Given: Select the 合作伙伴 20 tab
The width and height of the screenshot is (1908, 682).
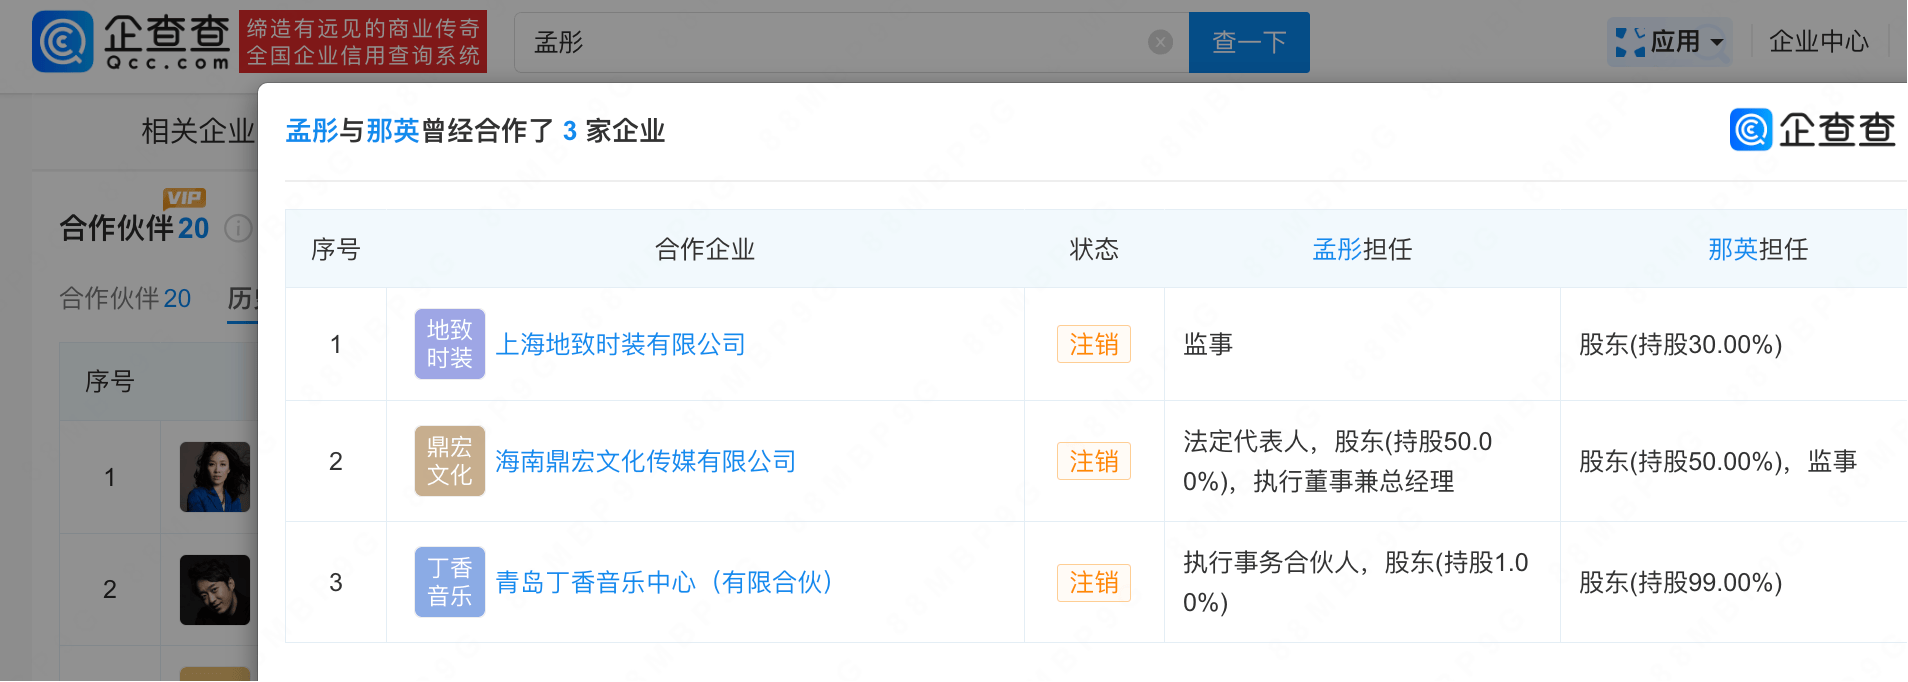Looking at the screenshot, I should (x=125, y=298).
